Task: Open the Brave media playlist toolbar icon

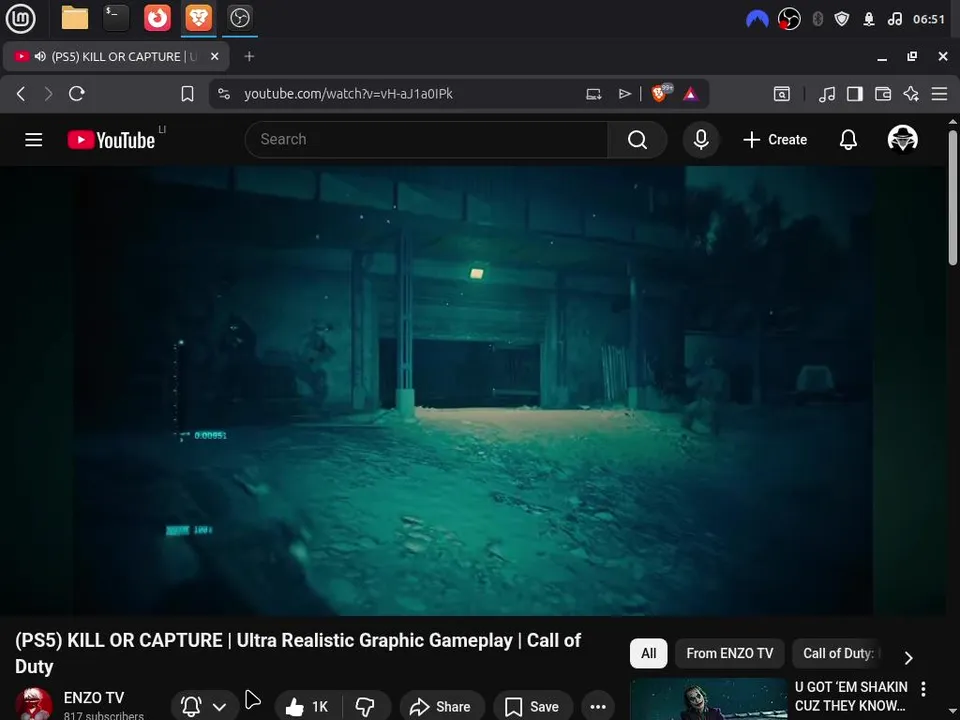Action: coord(827,94)
